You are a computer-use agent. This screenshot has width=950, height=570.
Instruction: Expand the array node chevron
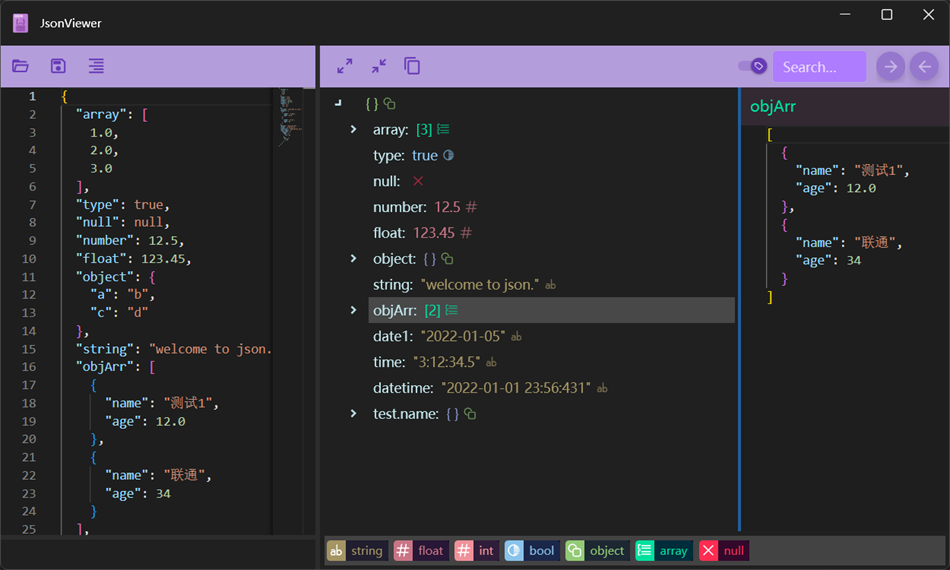click(x=353, y=130)
